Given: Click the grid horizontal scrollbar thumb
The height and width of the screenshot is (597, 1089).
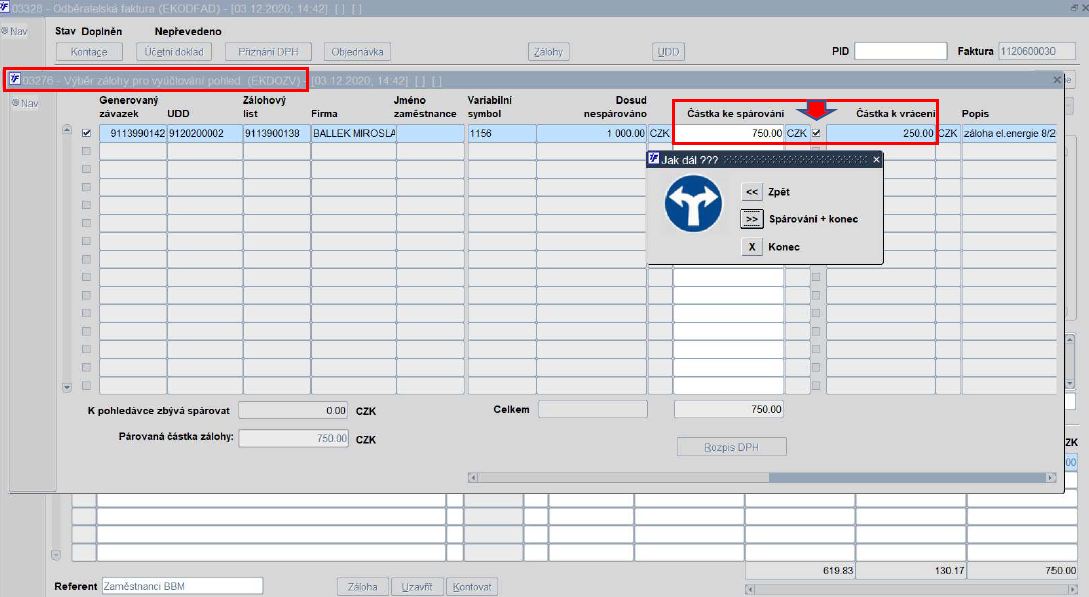Looking at the screenshot, I should [623, 478].
